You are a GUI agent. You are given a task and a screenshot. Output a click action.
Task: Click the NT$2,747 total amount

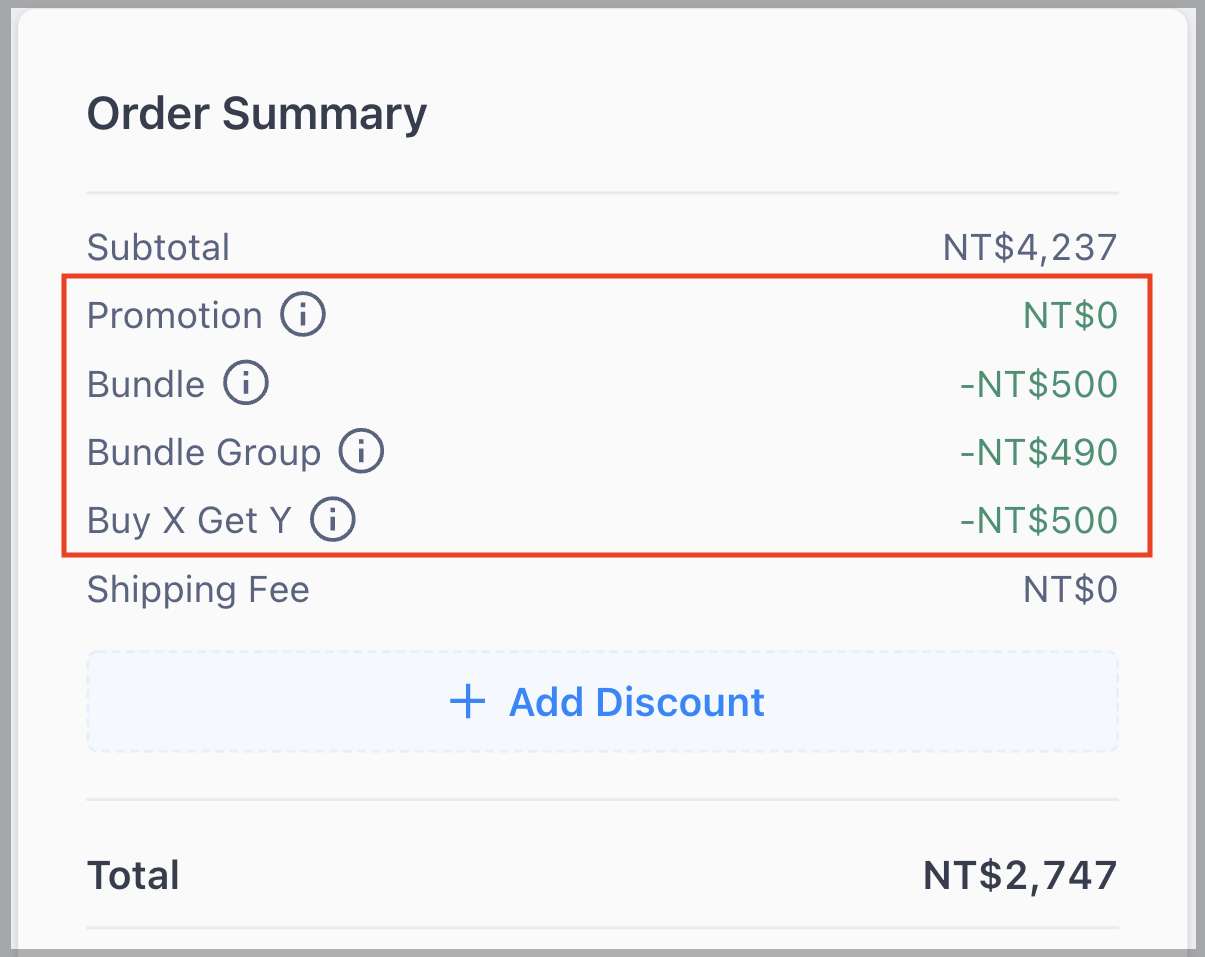point(1020,876)
